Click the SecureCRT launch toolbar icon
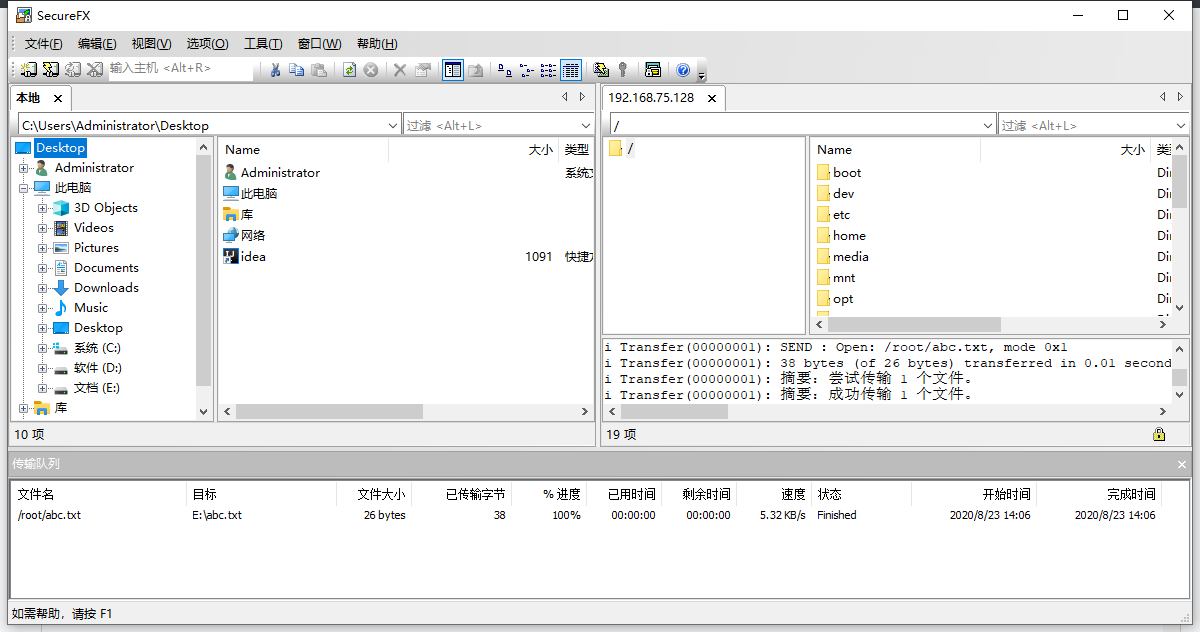Viewport: 1200px width, 632px height. coord(653,70)
